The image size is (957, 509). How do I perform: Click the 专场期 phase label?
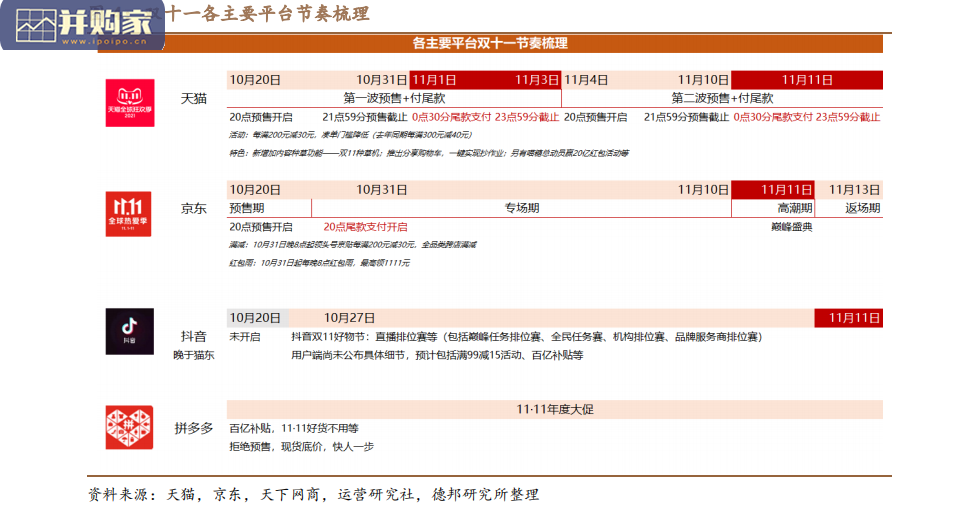coord(522,208)
